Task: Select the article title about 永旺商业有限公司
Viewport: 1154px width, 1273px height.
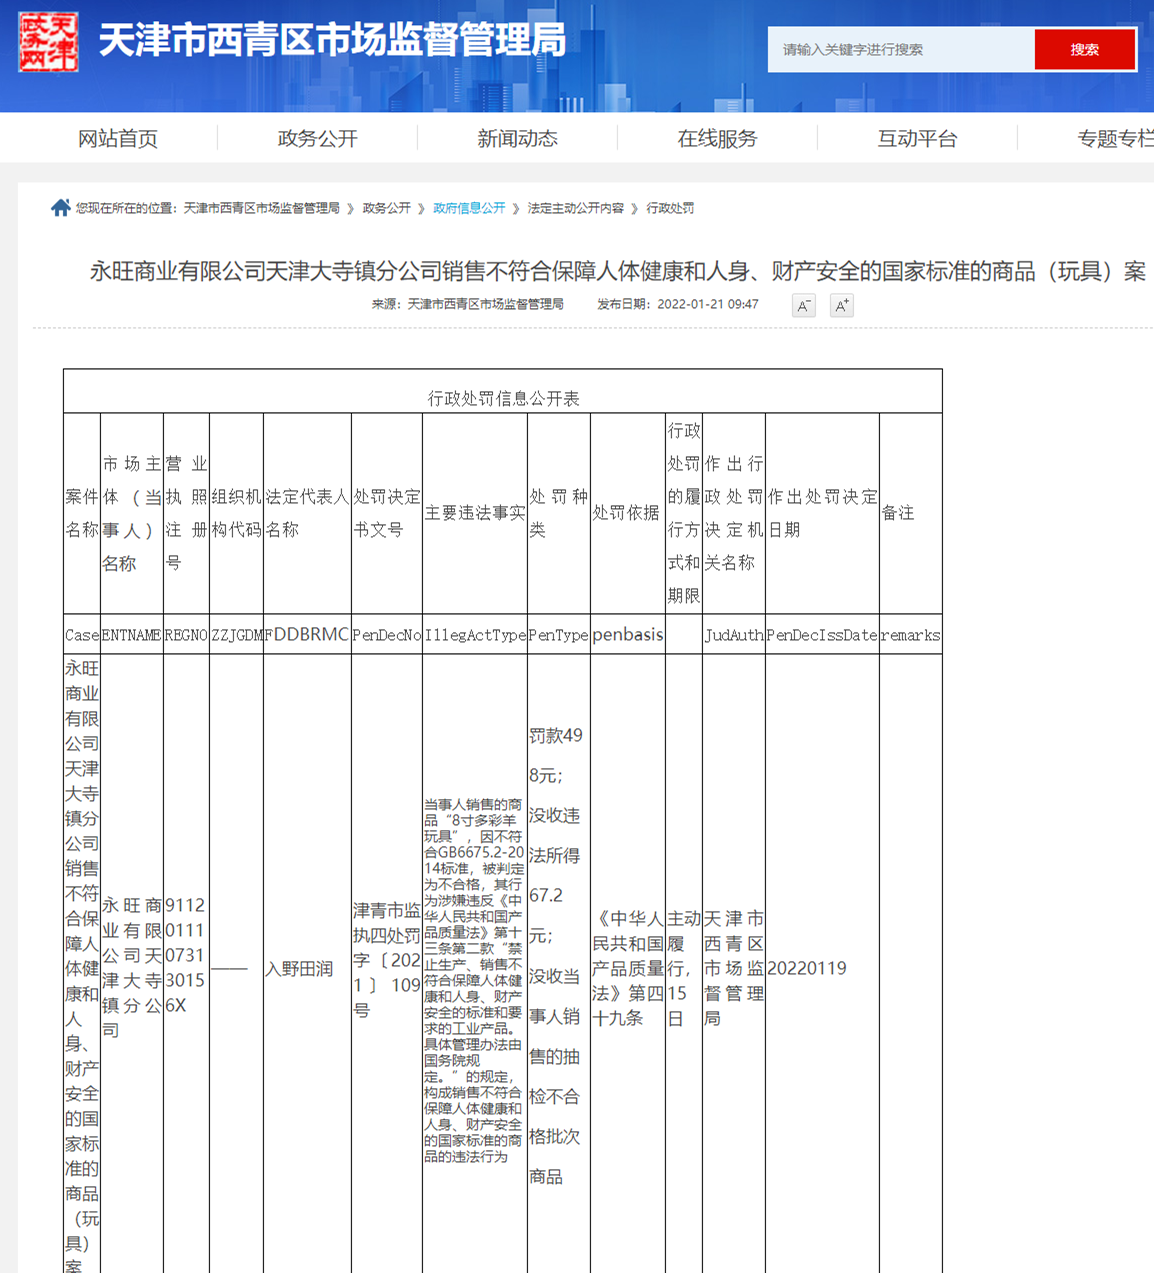Action: [x=618, y=271]
